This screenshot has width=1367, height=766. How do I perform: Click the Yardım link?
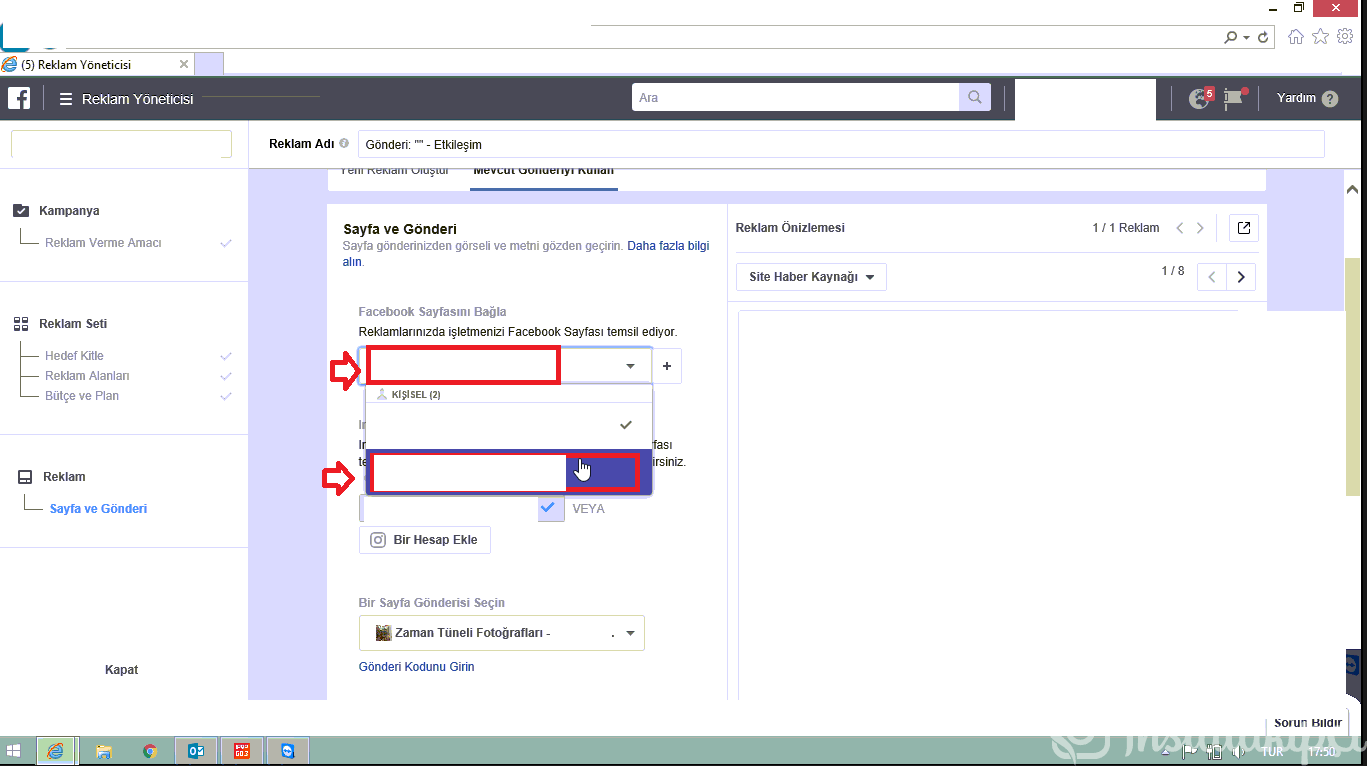pyautogui.click(x=1296, y=98)
